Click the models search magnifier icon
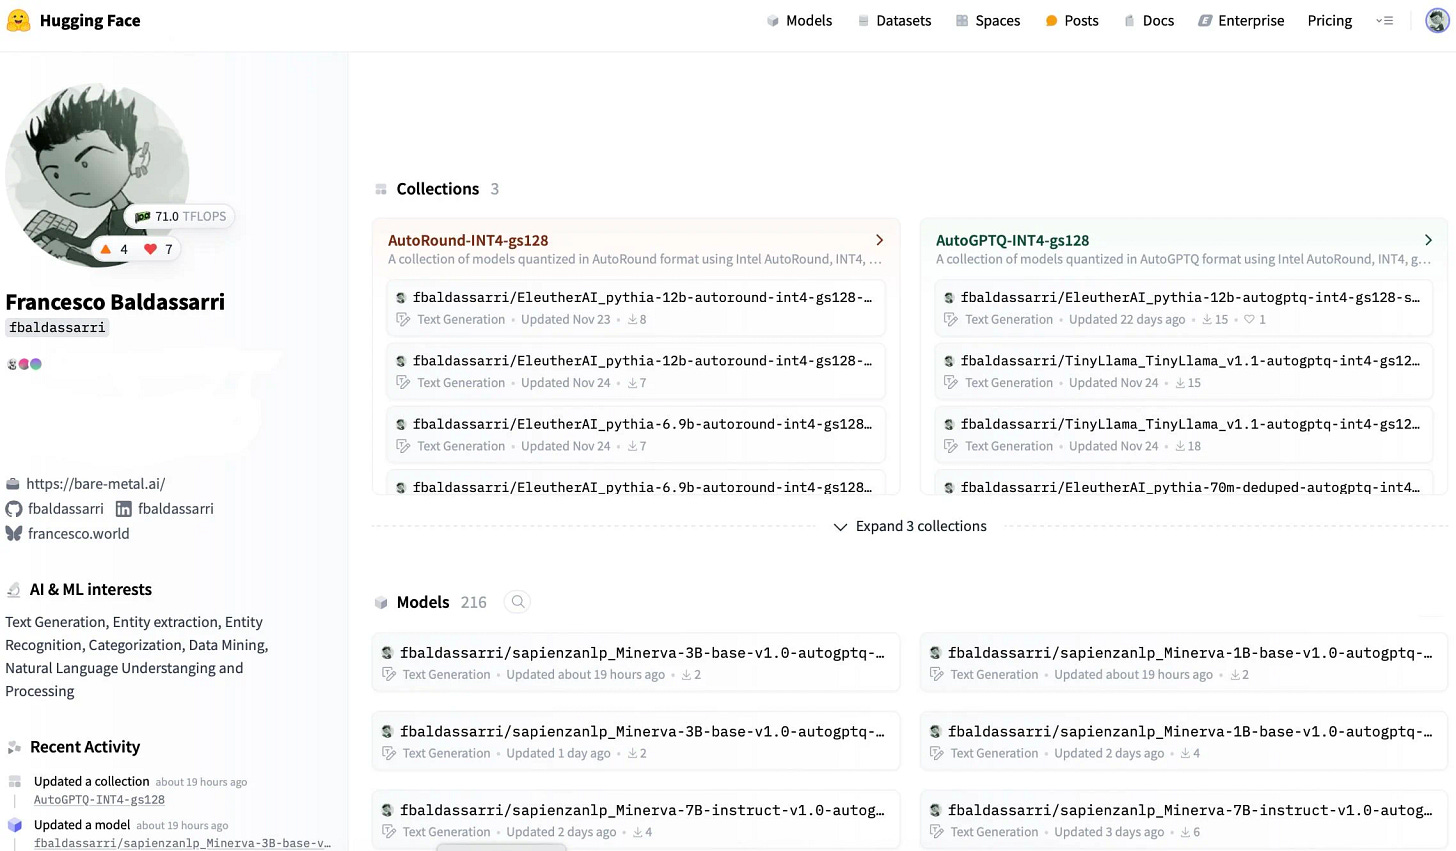The image size is (1456, 851). point(517,602)
